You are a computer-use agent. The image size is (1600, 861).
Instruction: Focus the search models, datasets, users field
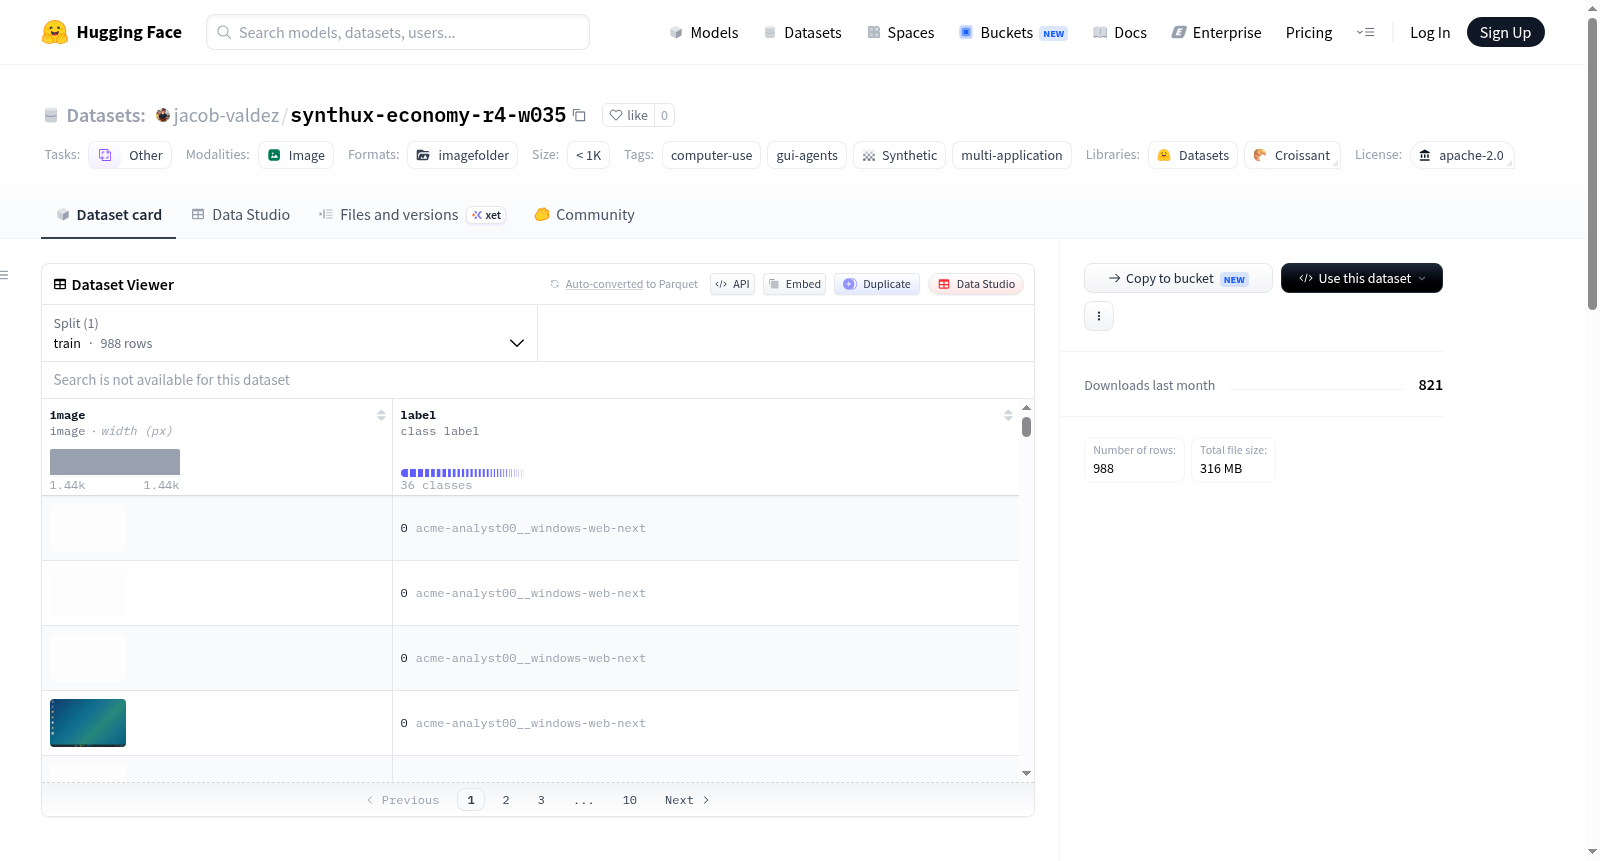click(x=398, y=32)
